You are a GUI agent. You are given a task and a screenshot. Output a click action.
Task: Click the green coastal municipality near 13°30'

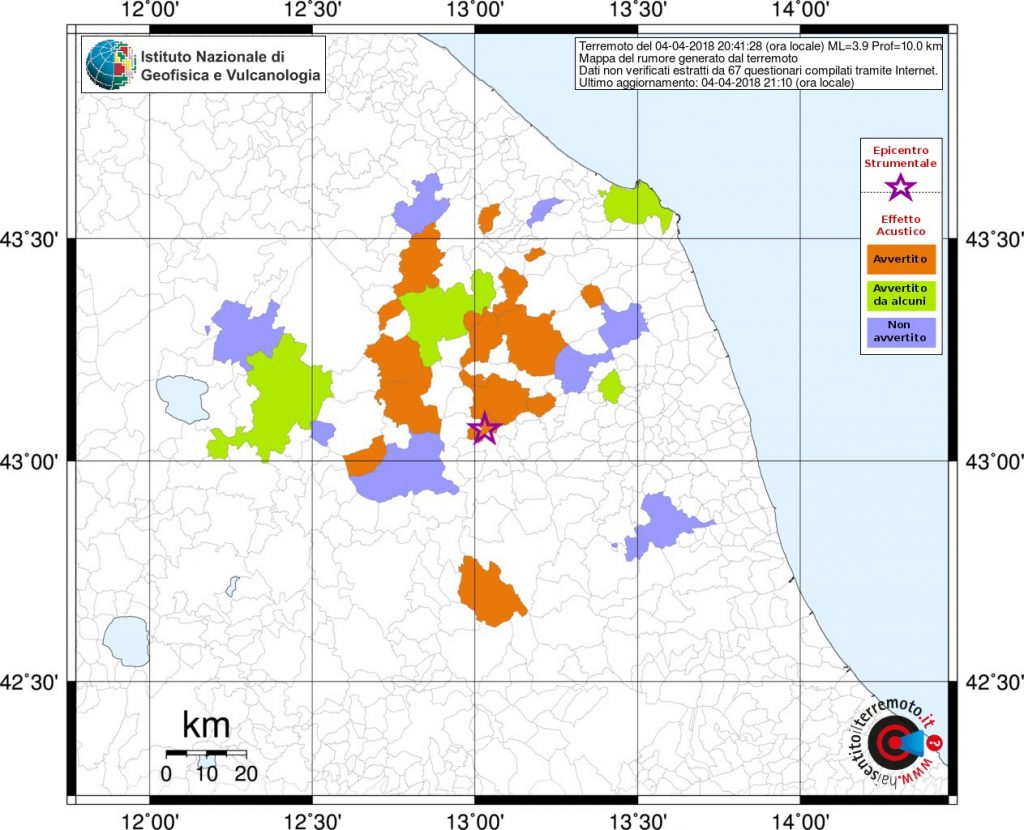pyautogui.click(x=637, y=204)
